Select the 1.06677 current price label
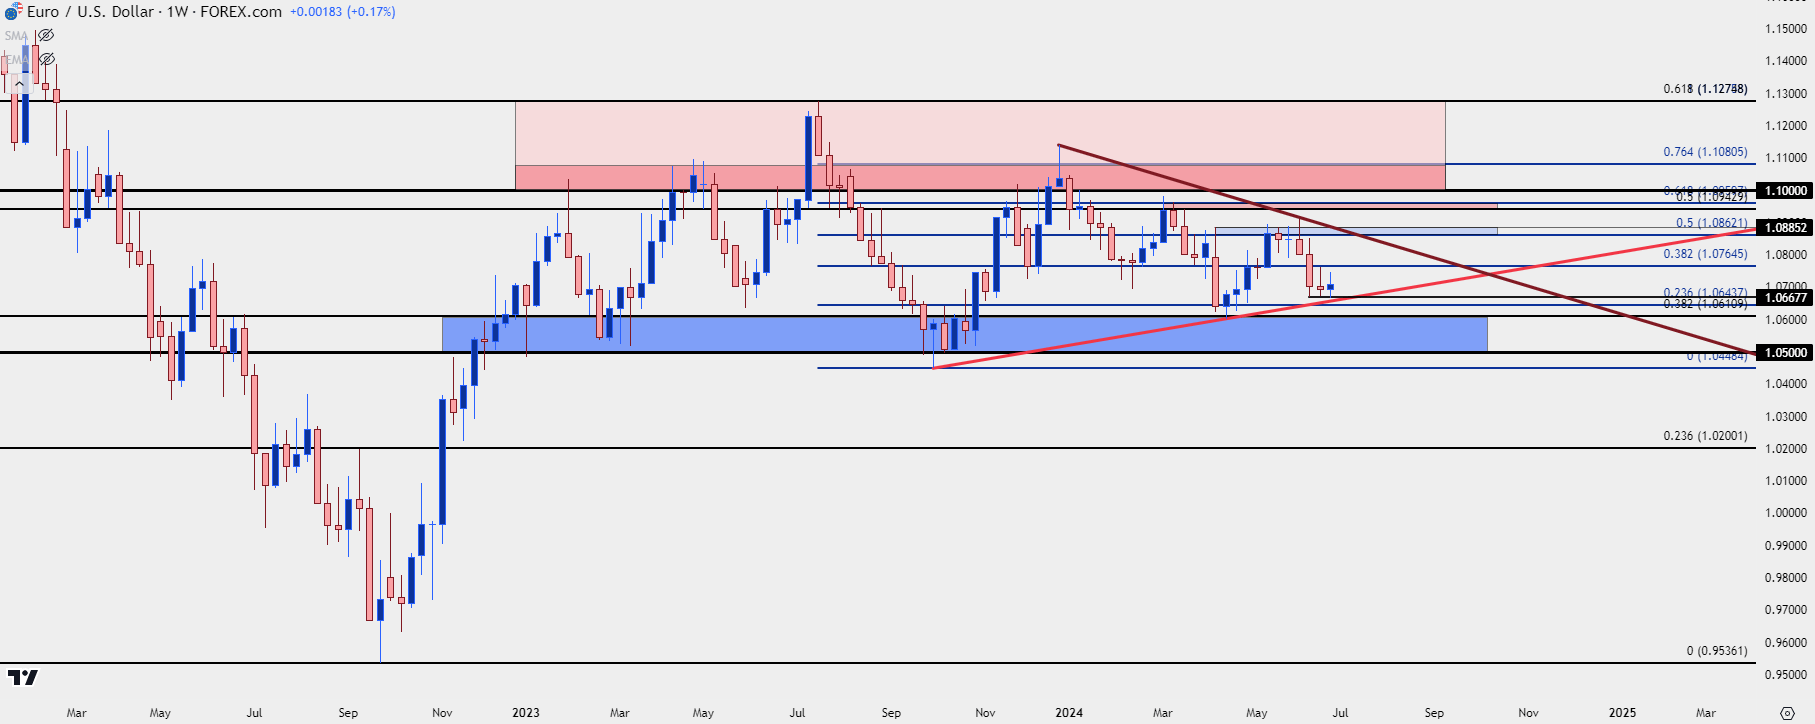 click(x=1785, y=297)
